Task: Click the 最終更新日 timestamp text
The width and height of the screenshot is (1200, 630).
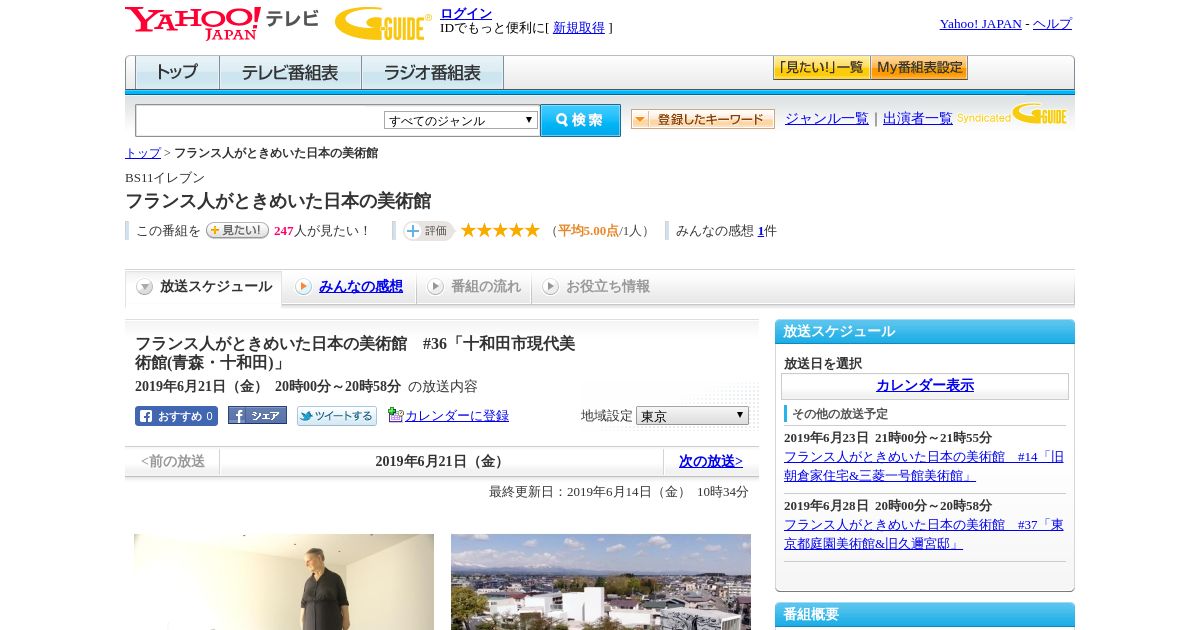Action: tap(619, 492)
